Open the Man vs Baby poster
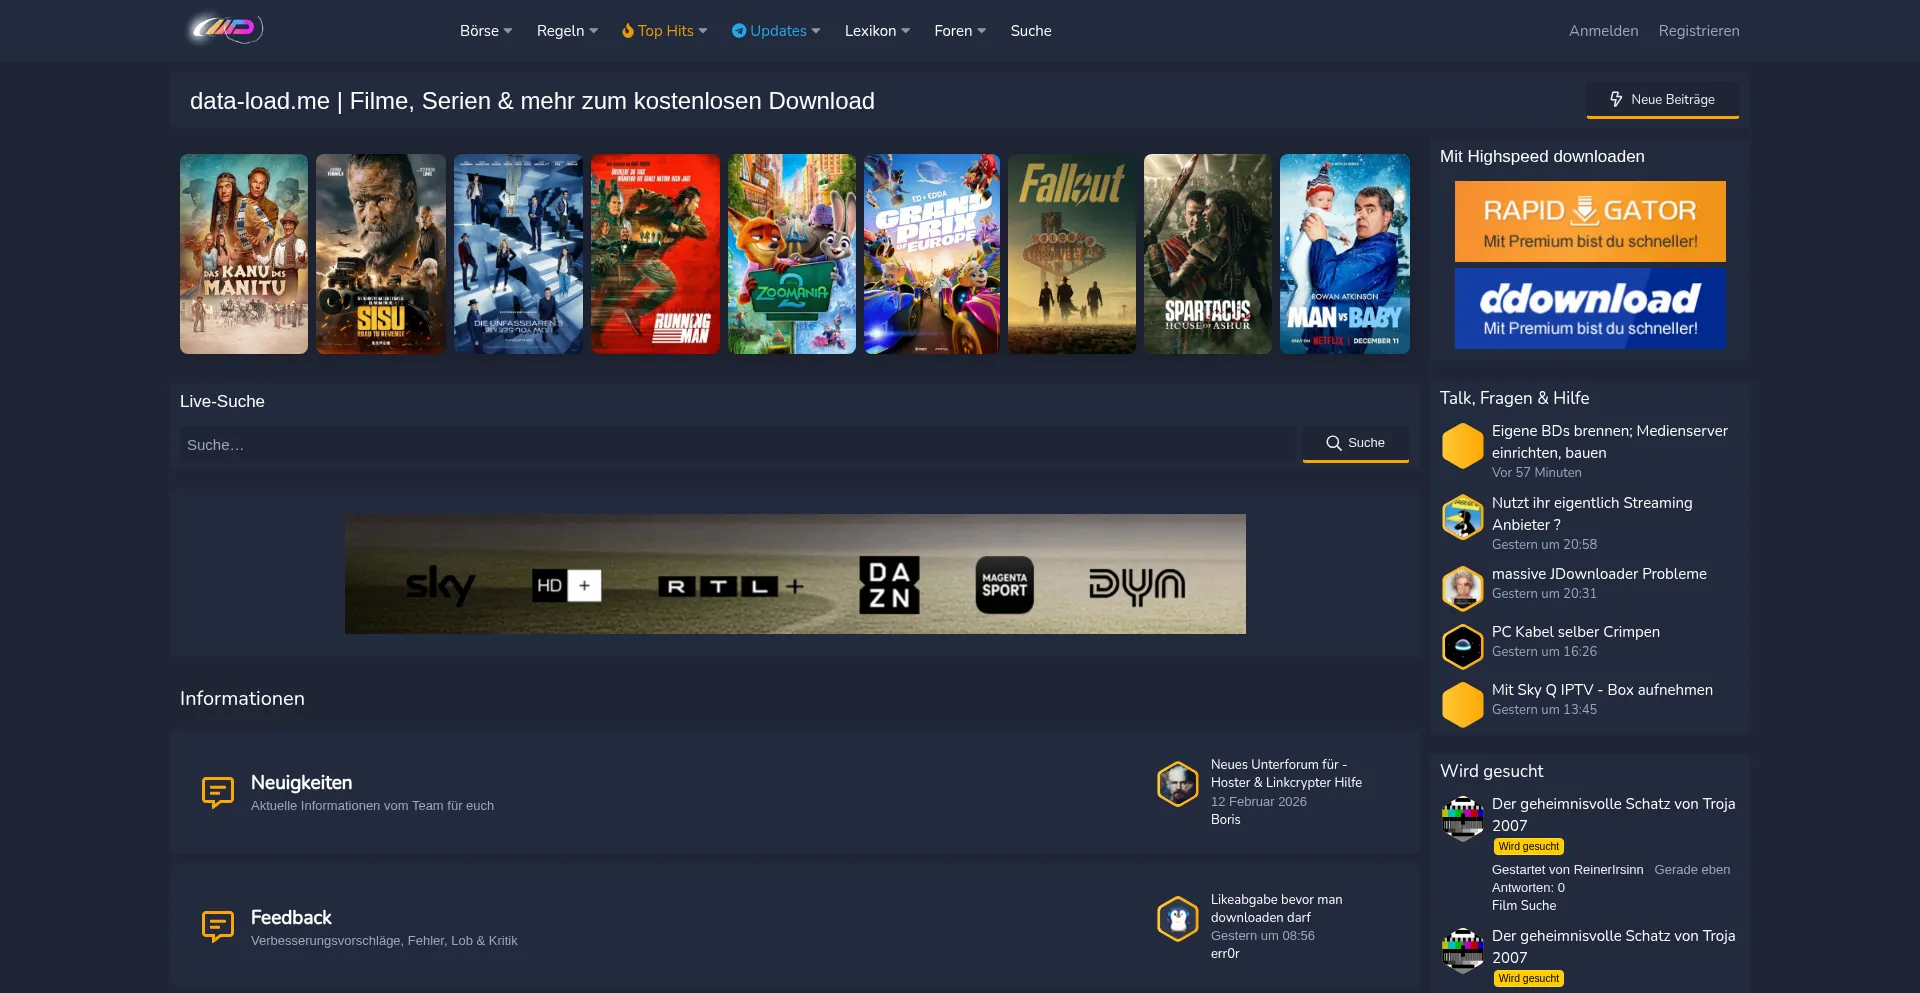 click(1345, 254)
